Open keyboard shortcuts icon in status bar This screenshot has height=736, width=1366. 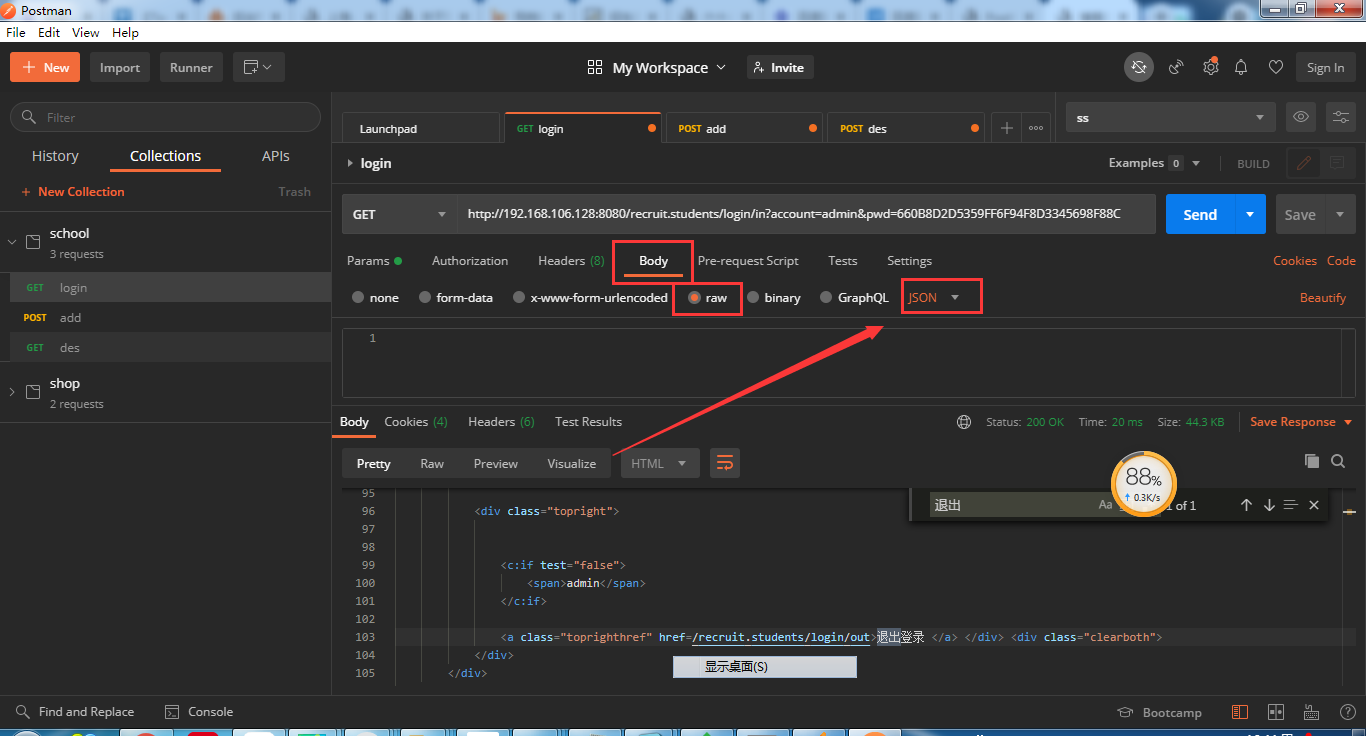tap(1311, 712)
